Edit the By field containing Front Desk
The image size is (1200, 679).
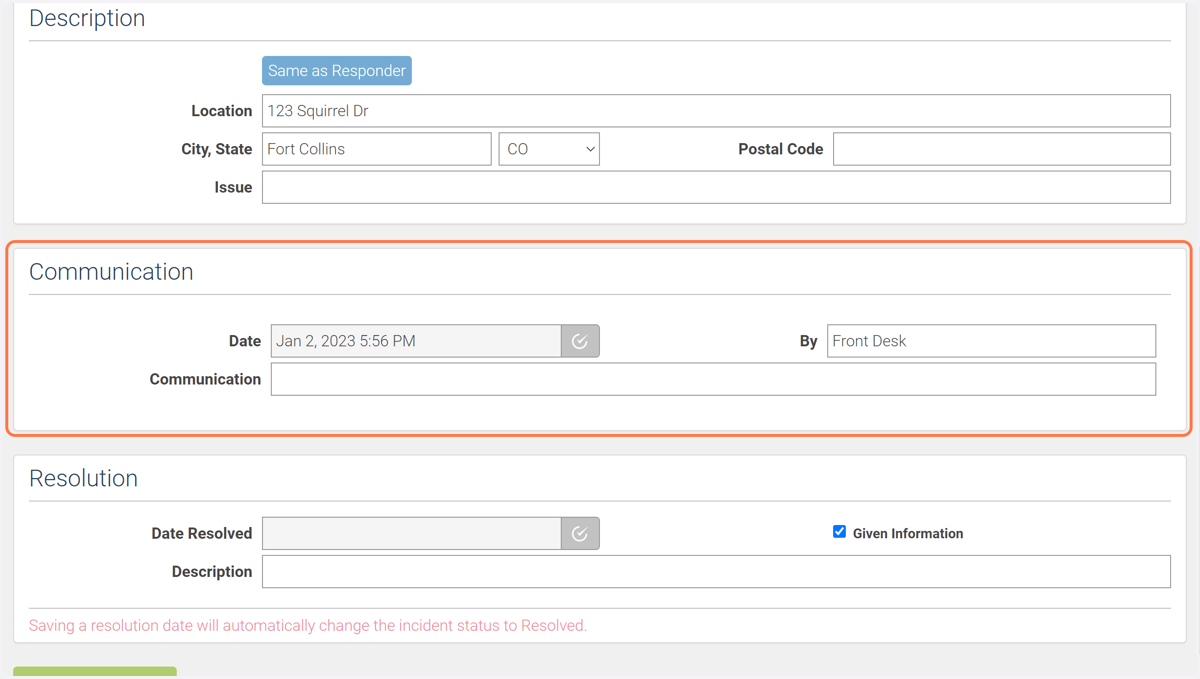click(x=991, y=341)
